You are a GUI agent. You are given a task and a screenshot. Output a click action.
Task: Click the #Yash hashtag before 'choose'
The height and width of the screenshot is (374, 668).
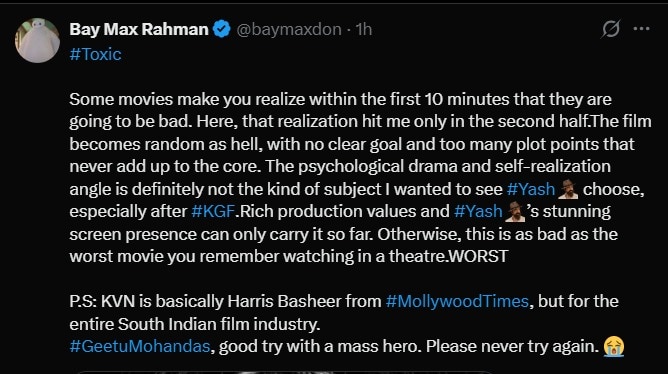click(x=531, y=189)
